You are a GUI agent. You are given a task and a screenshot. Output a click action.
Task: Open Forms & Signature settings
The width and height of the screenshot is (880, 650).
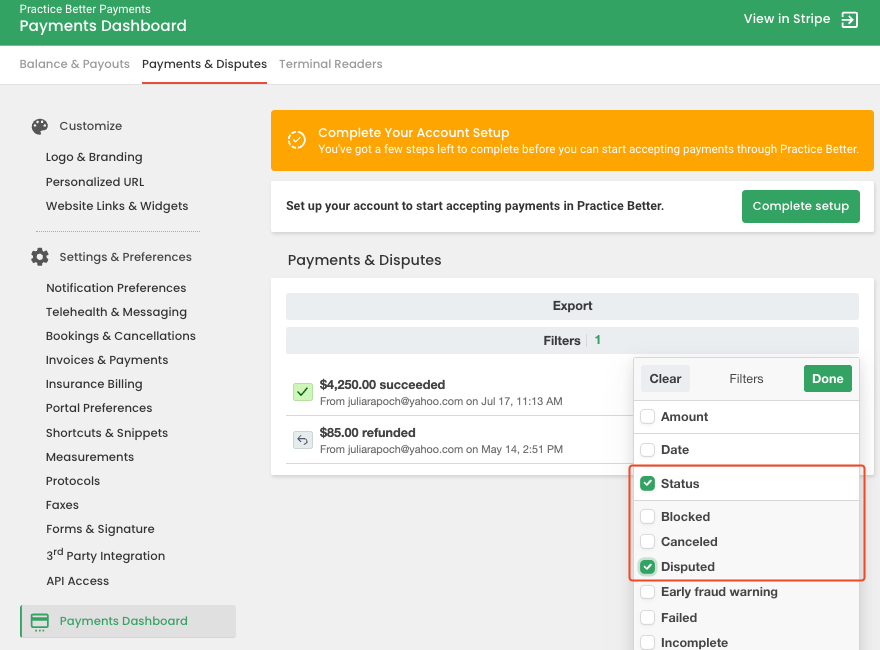(x=100, y=529)
